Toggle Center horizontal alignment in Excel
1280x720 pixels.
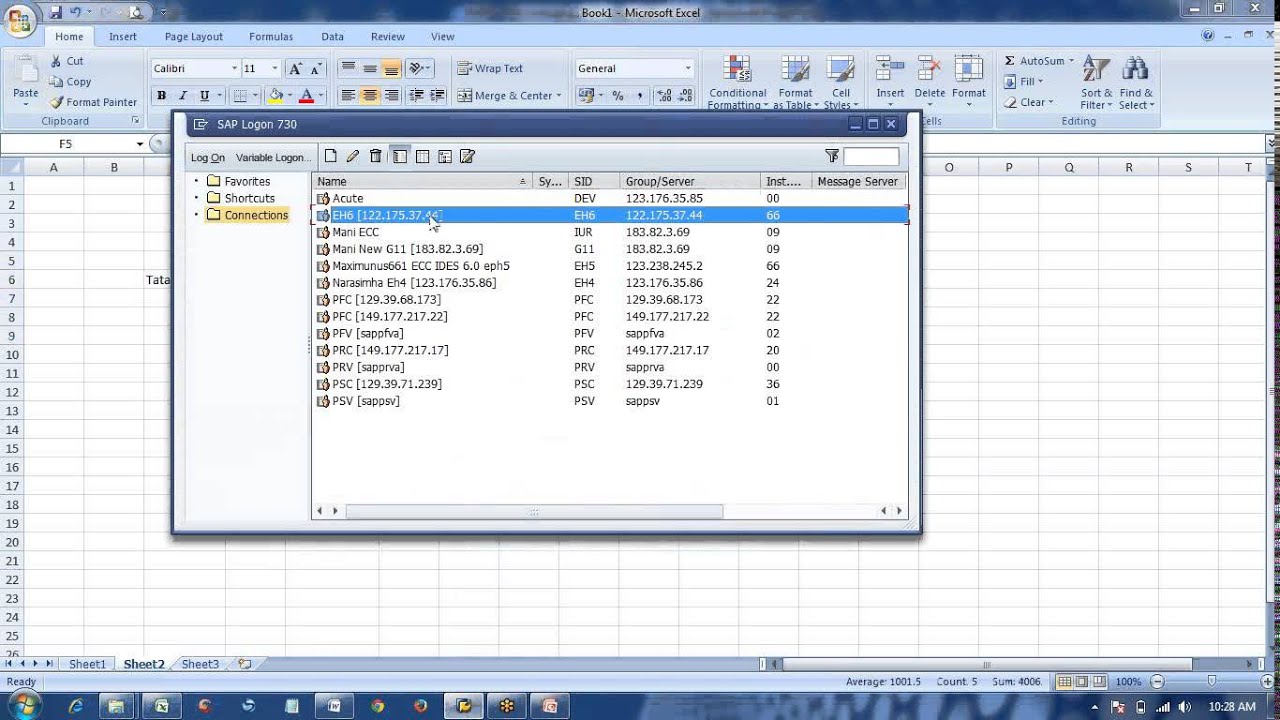[370, 96]
